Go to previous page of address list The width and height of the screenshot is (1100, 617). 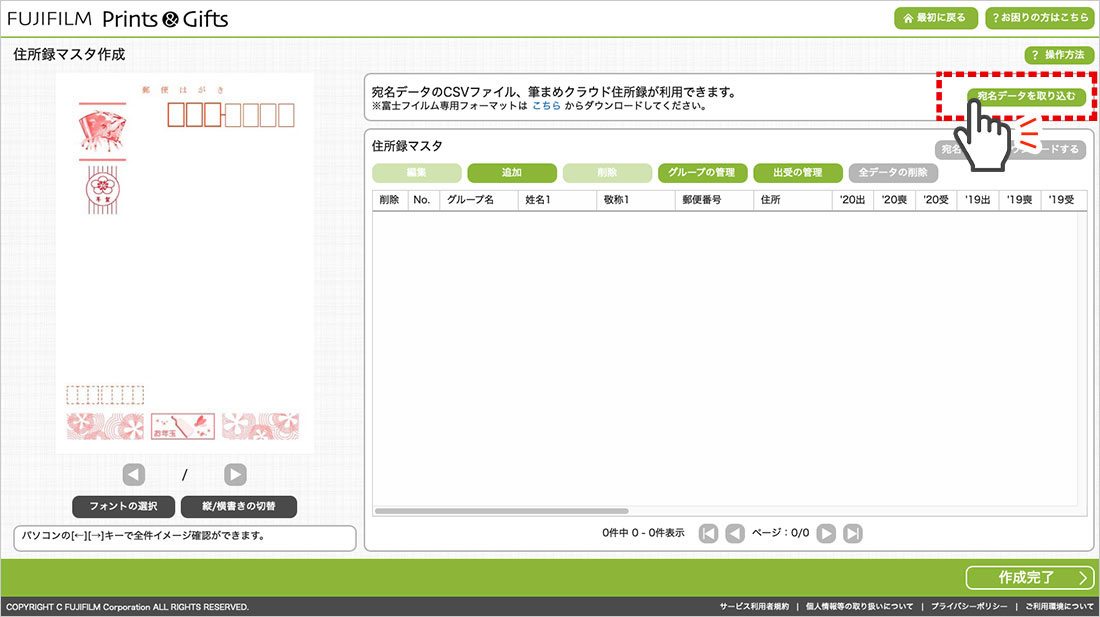click(735, 533)
